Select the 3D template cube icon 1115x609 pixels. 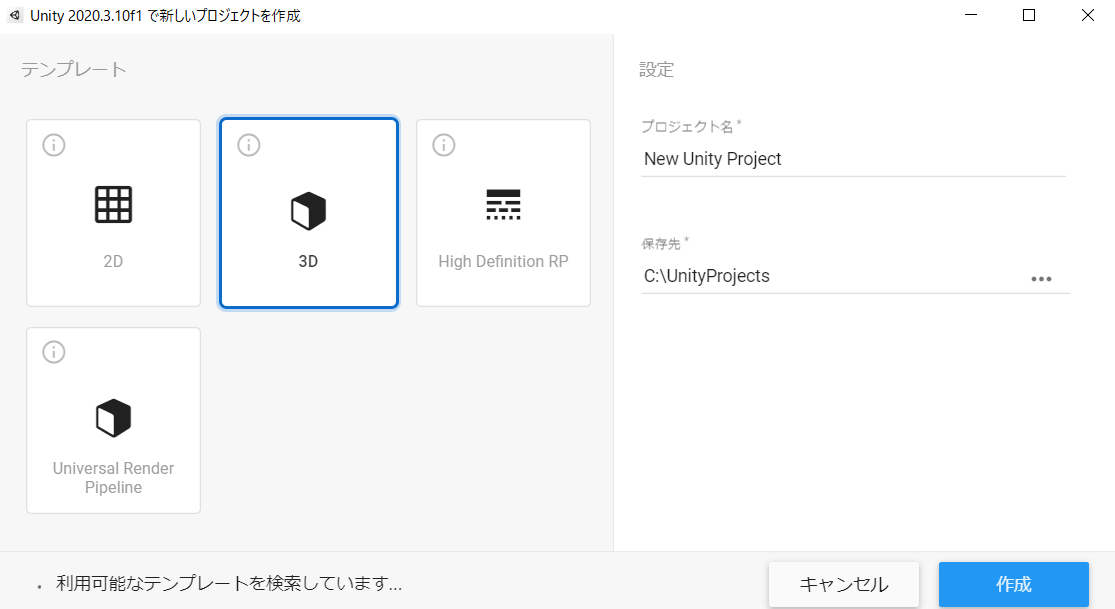308,208
